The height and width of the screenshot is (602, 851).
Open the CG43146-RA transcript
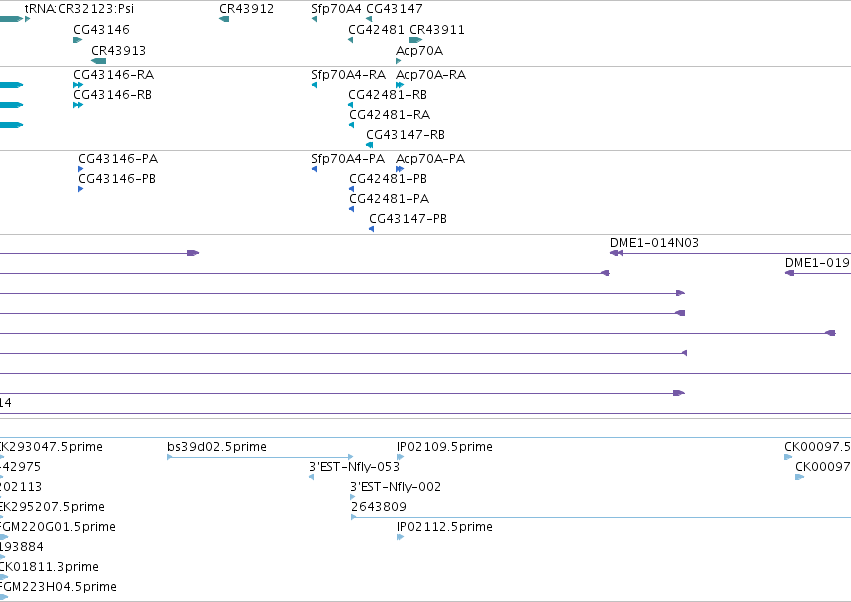78,85
